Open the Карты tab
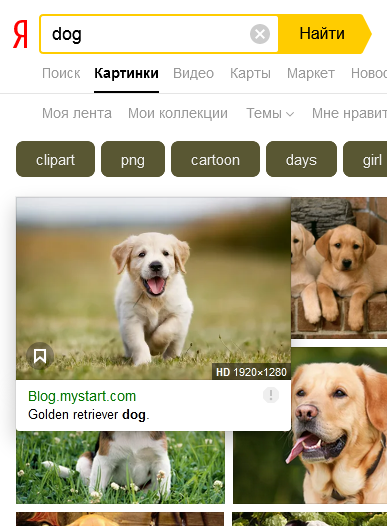Image resolution: width=387 pixels, height=526 pixels. (x=250, y=73)
